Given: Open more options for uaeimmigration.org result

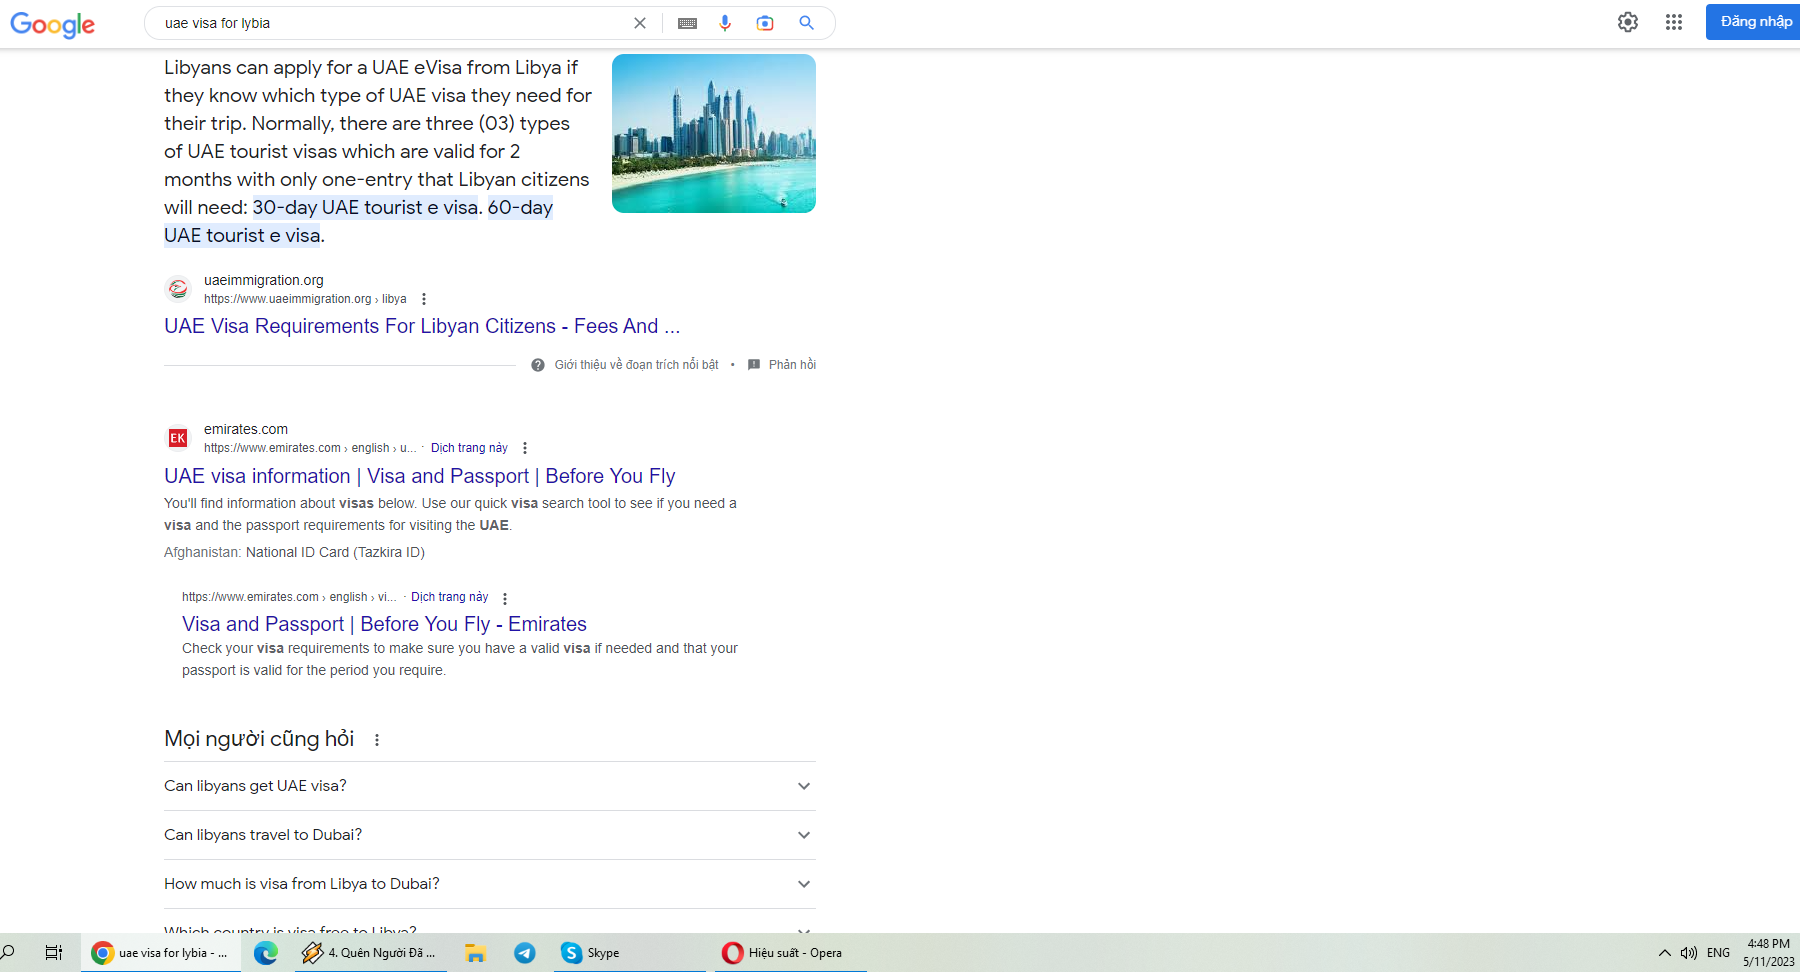Looking at the screenshot, I should (424, 299).
